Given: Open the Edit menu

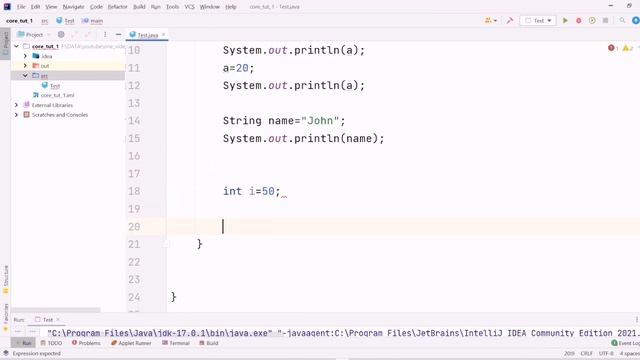Looking at the screenshot, I should [x=36, y=7].
